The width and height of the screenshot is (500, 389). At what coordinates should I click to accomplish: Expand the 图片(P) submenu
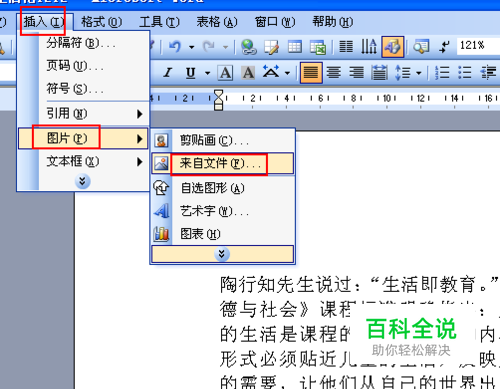(83, 138)
